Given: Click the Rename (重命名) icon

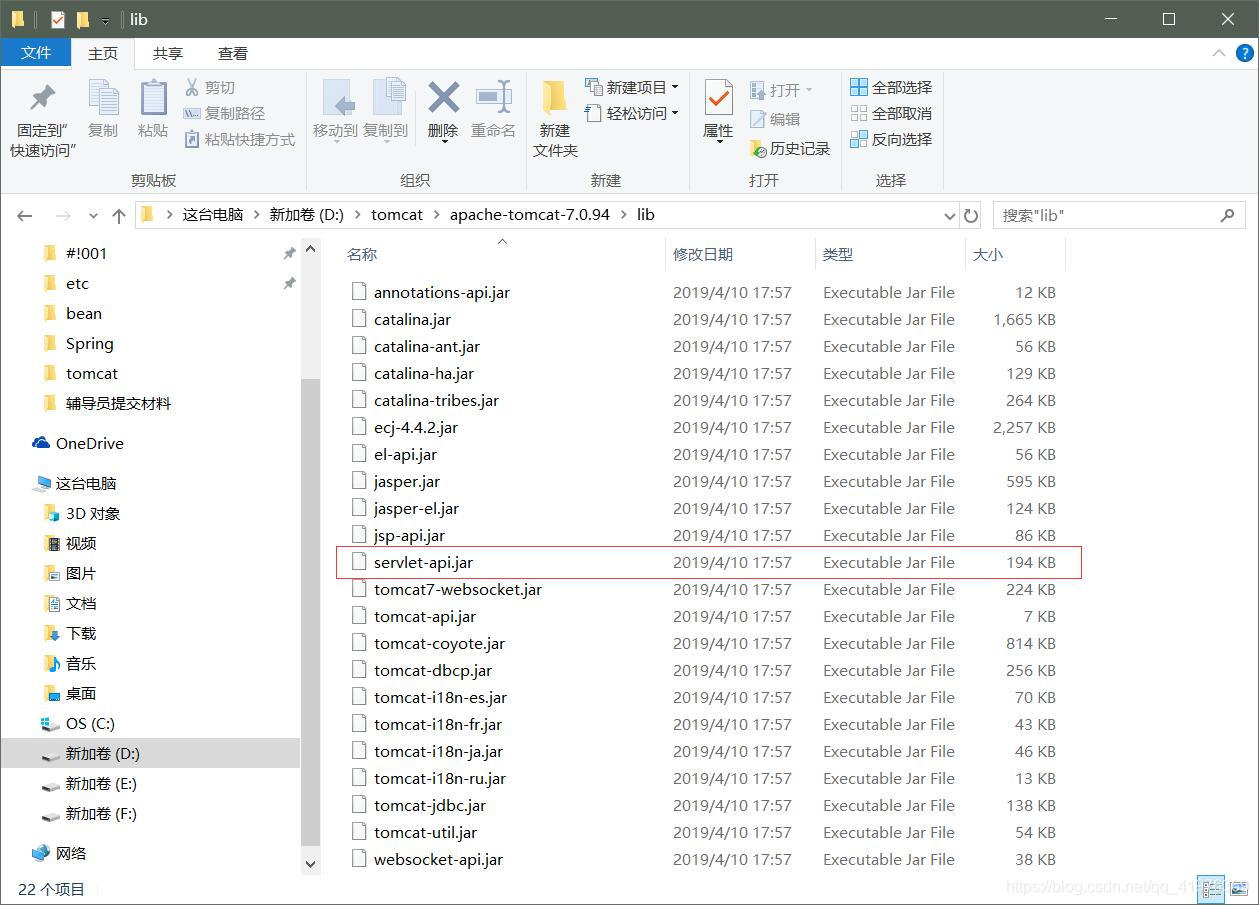Looking at the screenshot, I should coord(494,98).
